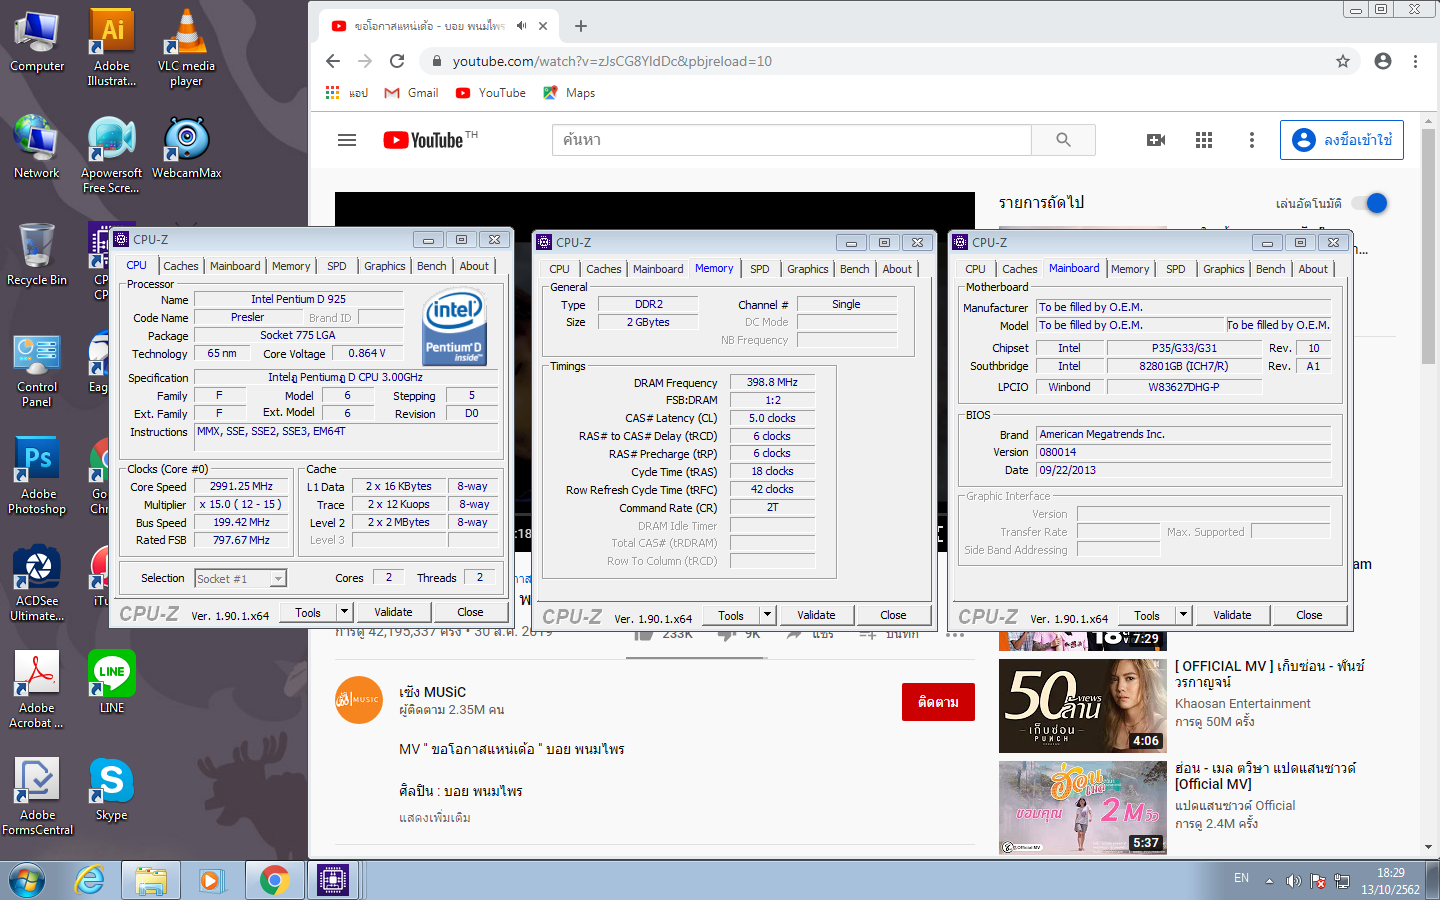This screenshot has width=1440, height=900.
Task: Switch to Caches tab in left CPU-Z window
Action: (181, 266)
